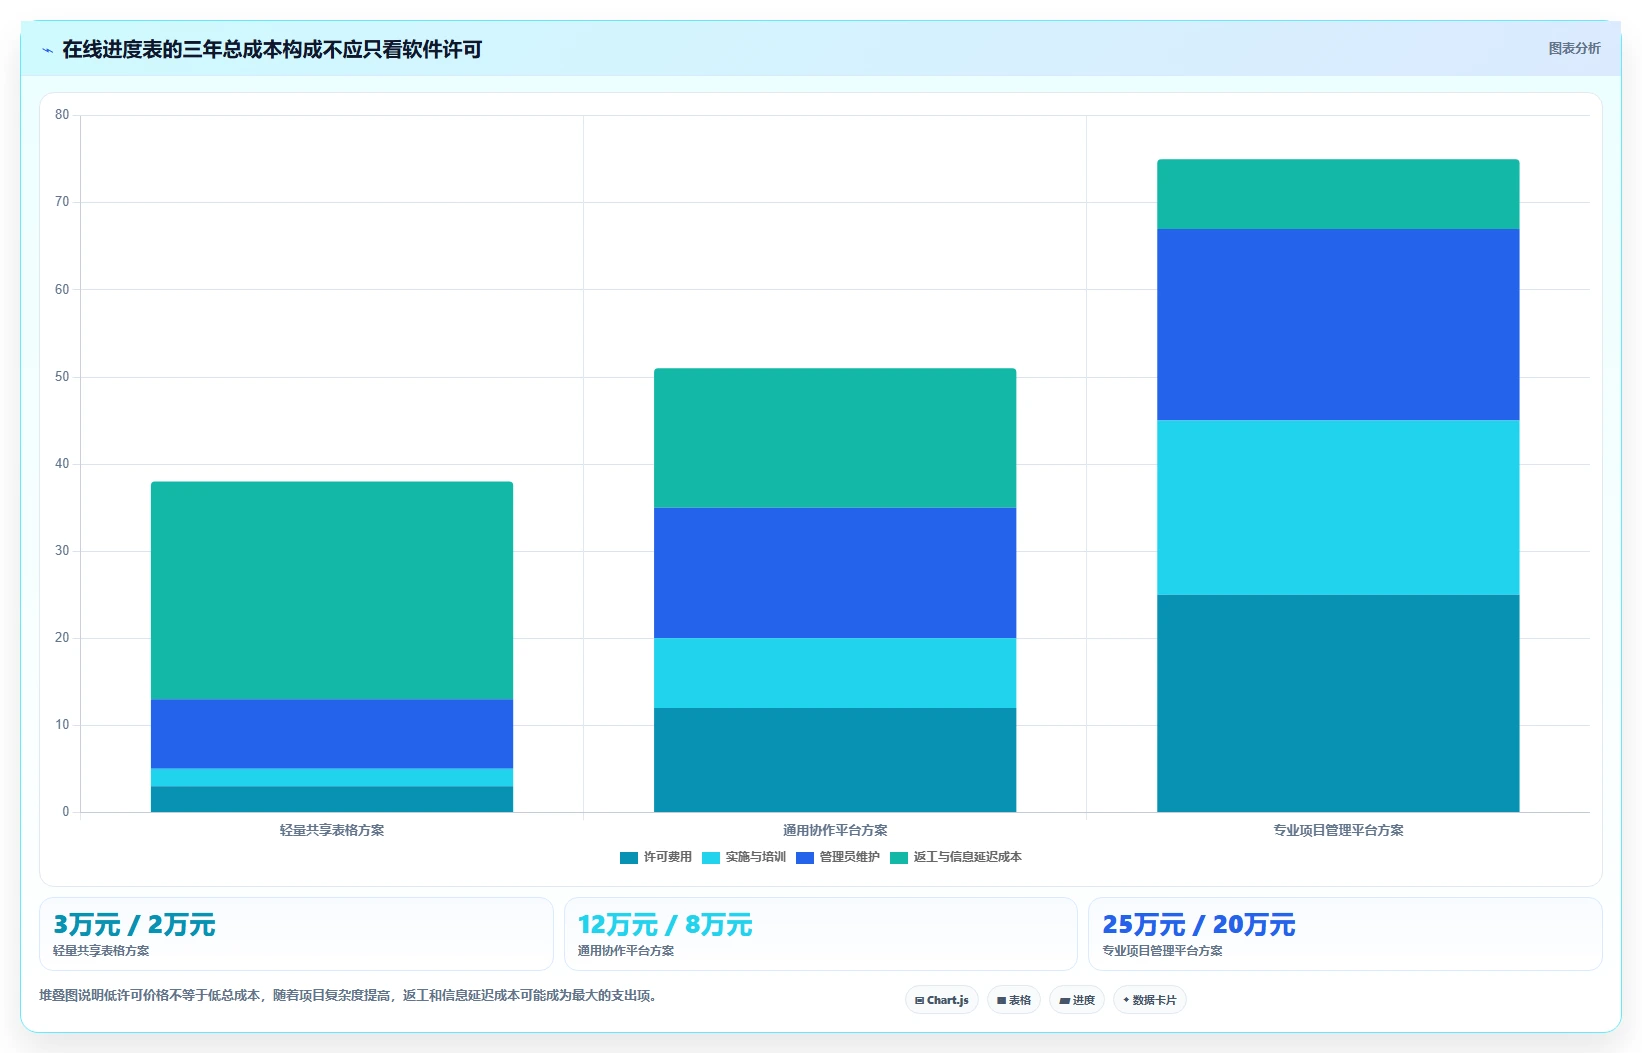Click the x-axis label 轻量共享表格方案

[332, 830]
